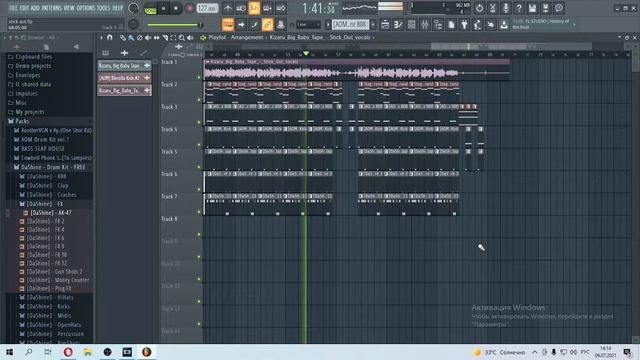Click the undo history power-like icon
640x360 pixels.
(x=479, y=8)
